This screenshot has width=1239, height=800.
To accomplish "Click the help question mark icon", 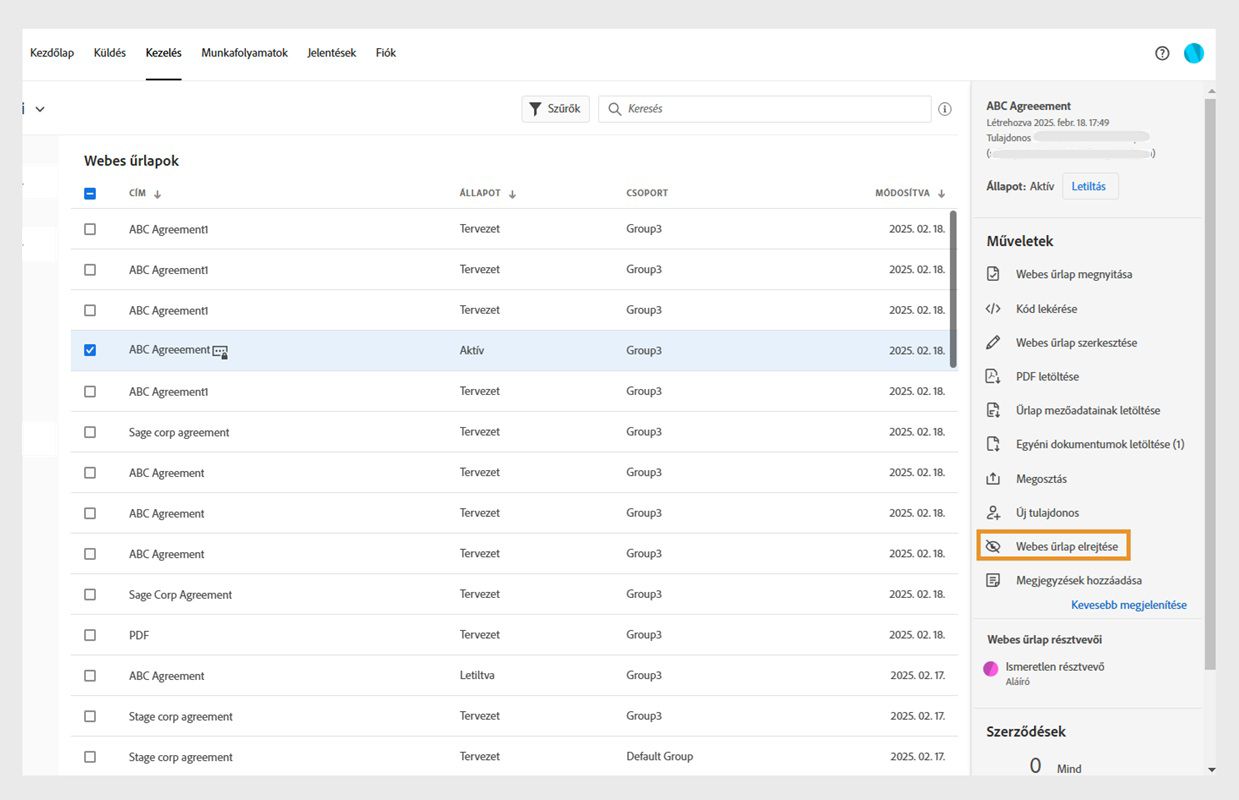I will click(x=1162, y=53).
